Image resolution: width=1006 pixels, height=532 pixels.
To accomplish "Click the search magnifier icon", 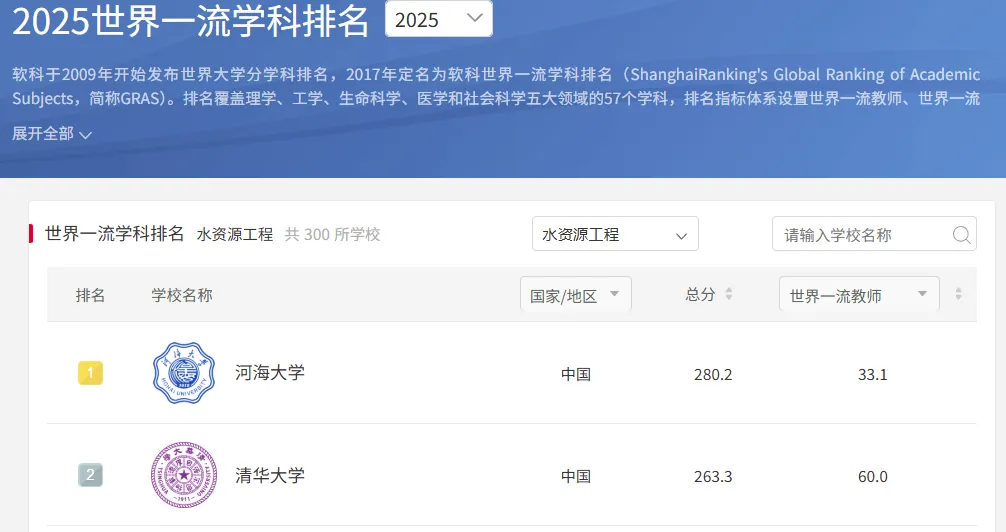I will 961,235.
